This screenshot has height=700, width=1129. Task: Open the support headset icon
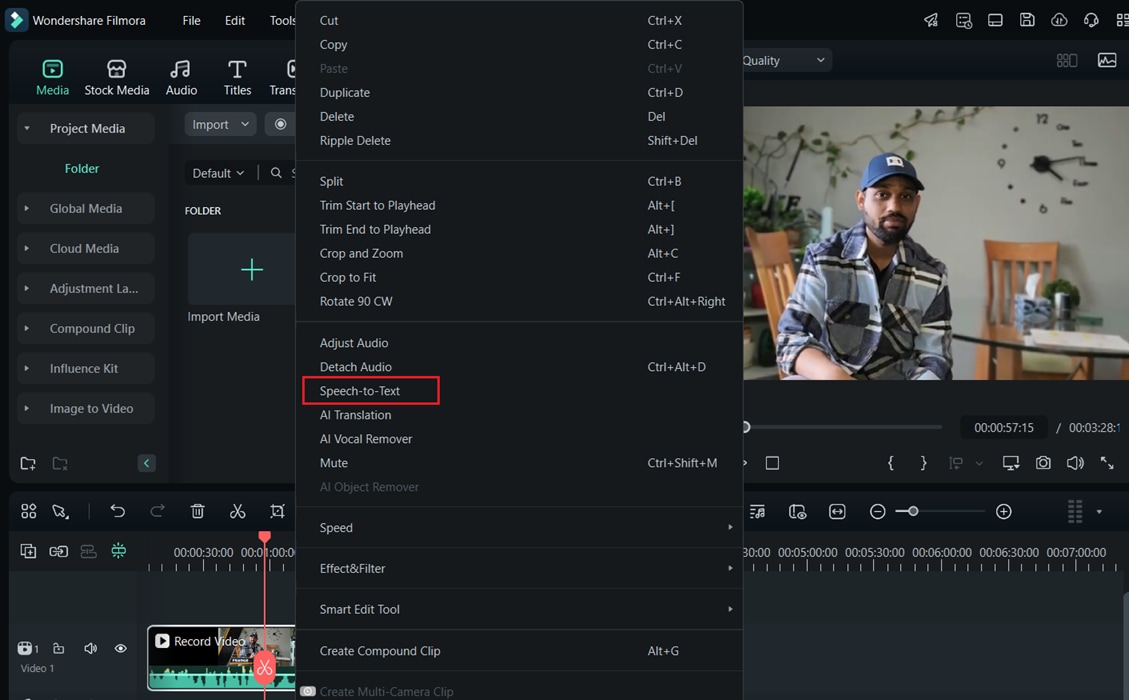click(1091, 20)
